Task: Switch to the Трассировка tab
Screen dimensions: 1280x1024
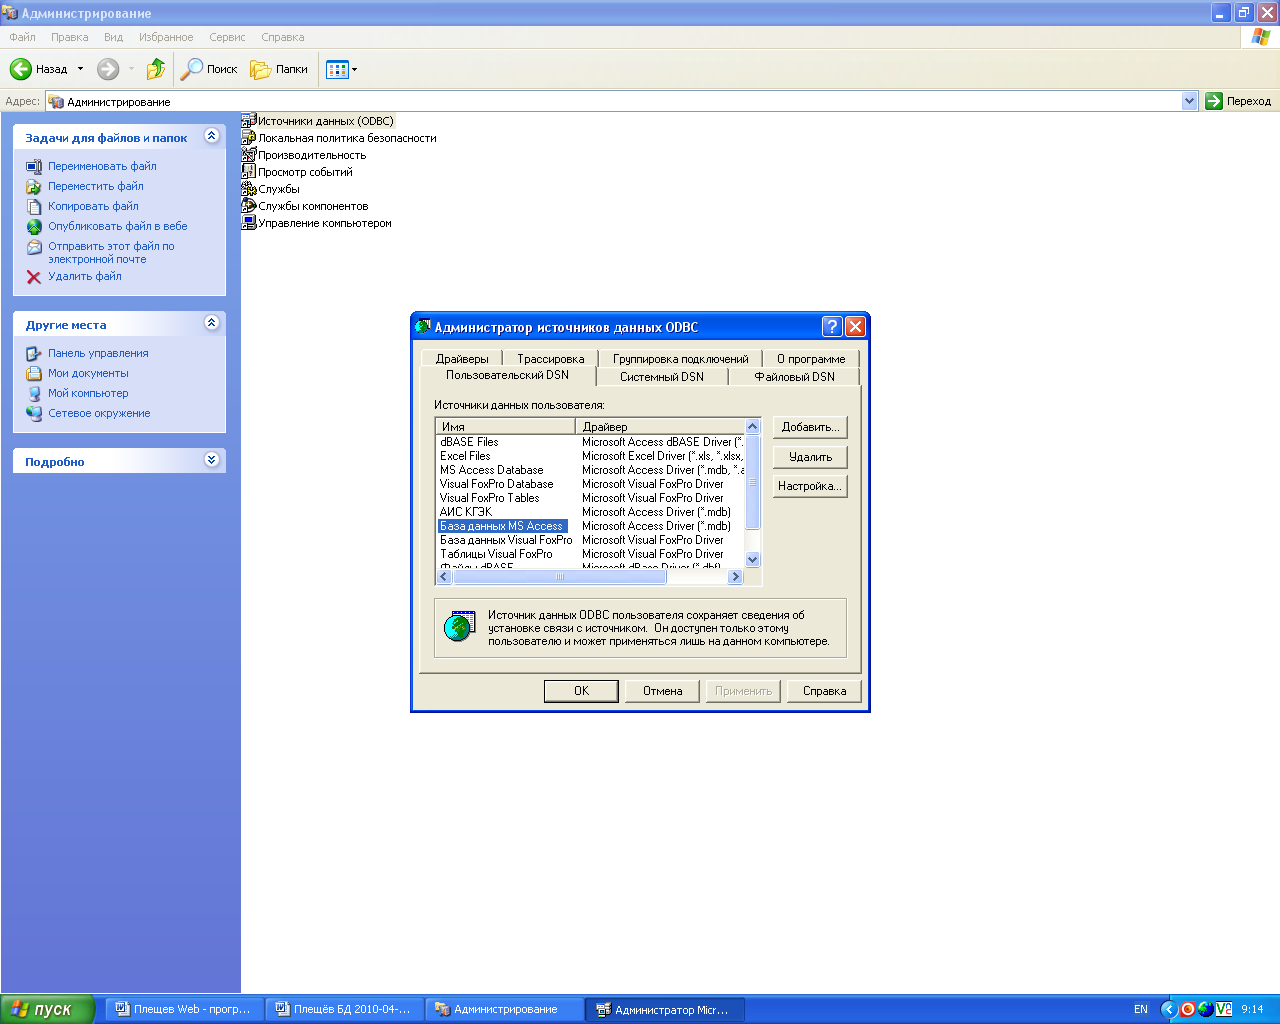Action: coord(551,359)
